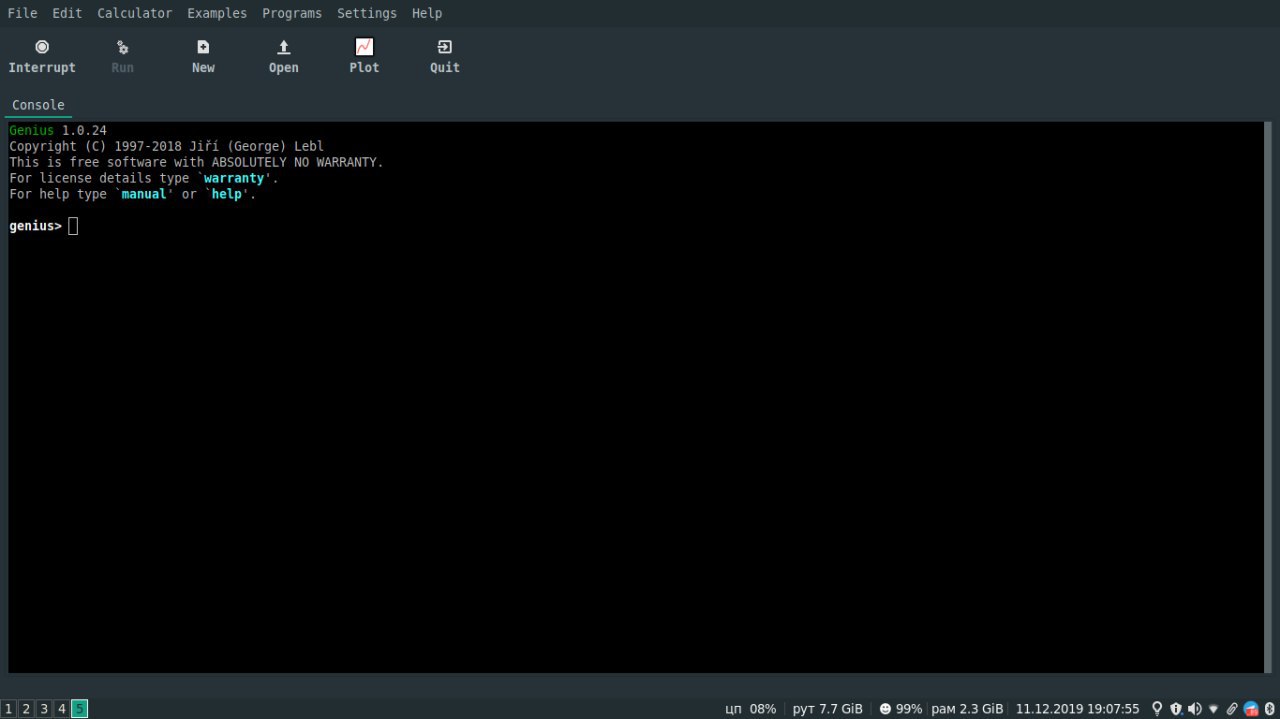Click the RAM 2.3 GiB status entry
Screen dimensions: 1280x719
tap(967, 709)
